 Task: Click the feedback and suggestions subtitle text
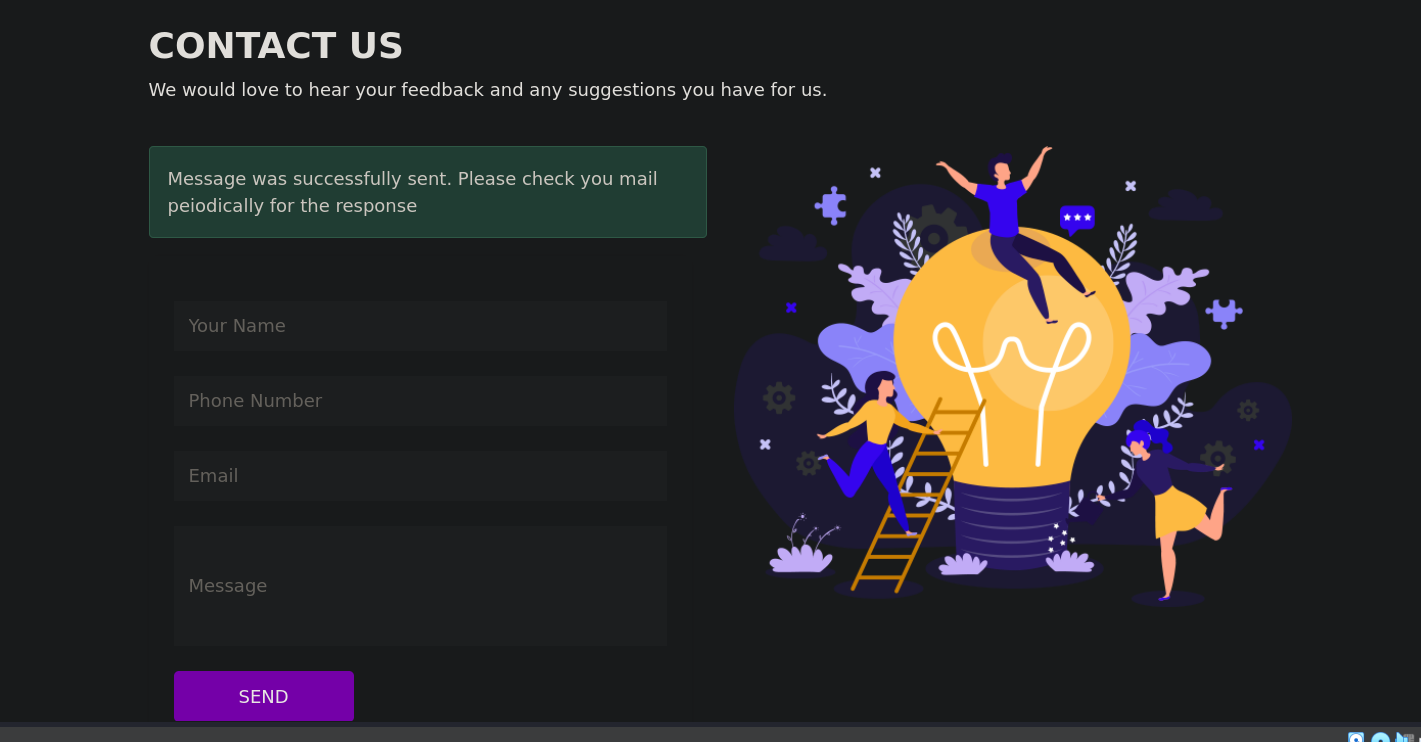pos(488,90)
